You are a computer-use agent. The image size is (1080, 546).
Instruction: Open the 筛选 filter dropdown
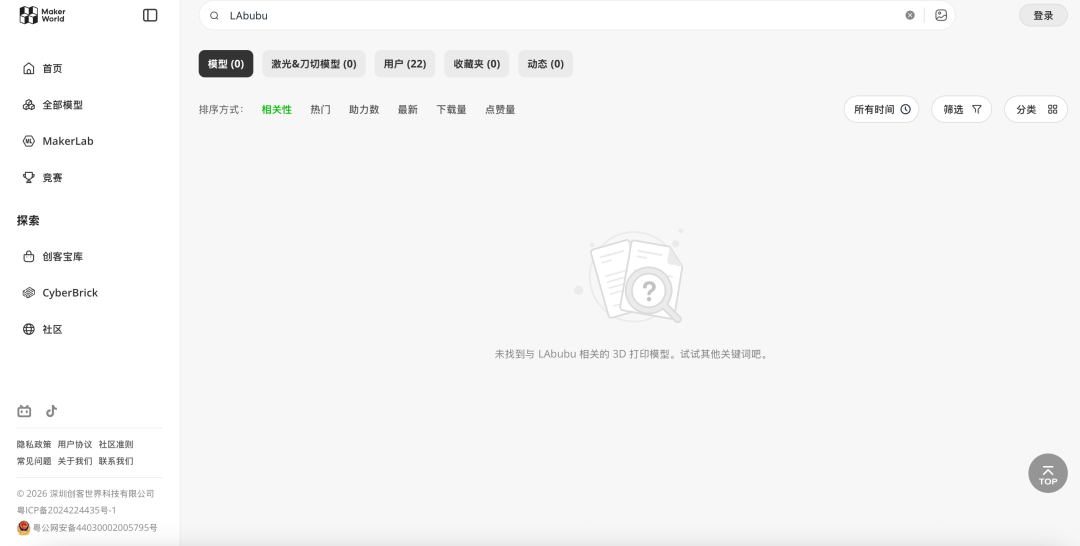point(961,109)
